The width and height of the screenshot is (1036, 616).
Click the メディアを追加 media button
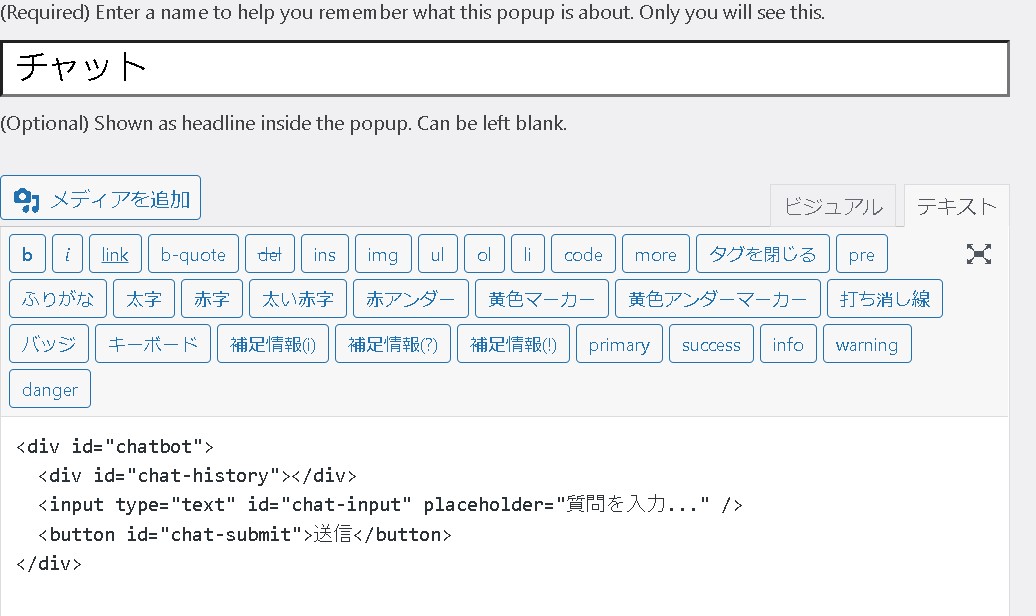tap(101, 197)
